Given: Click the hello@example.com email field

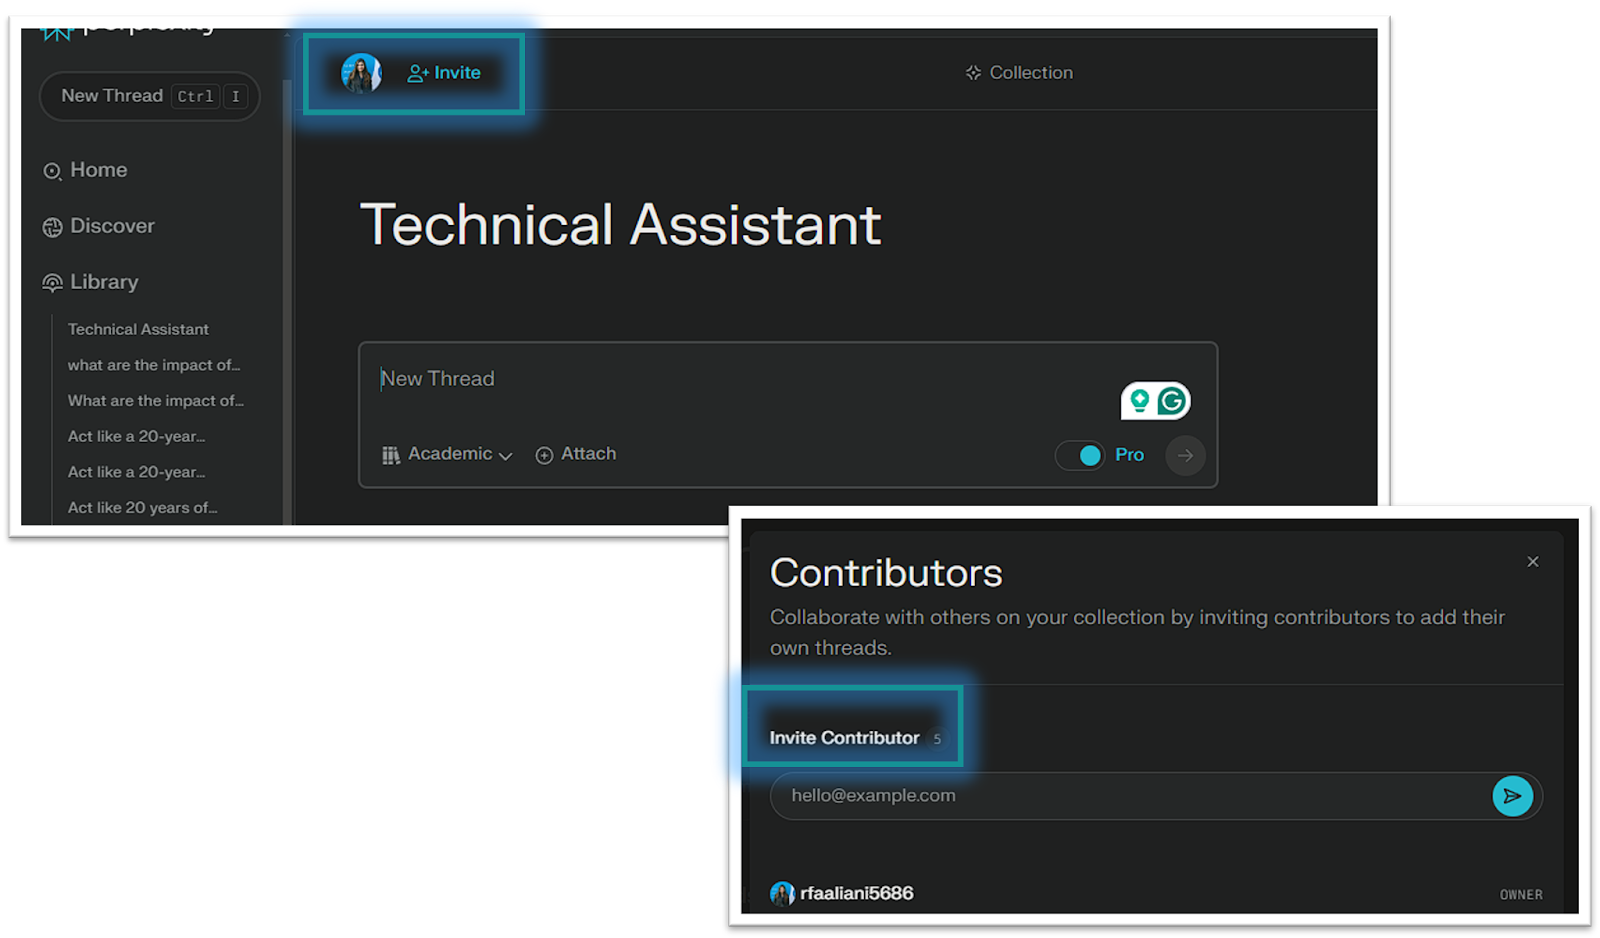Looking at the screenshot, I should point(1120,796).
